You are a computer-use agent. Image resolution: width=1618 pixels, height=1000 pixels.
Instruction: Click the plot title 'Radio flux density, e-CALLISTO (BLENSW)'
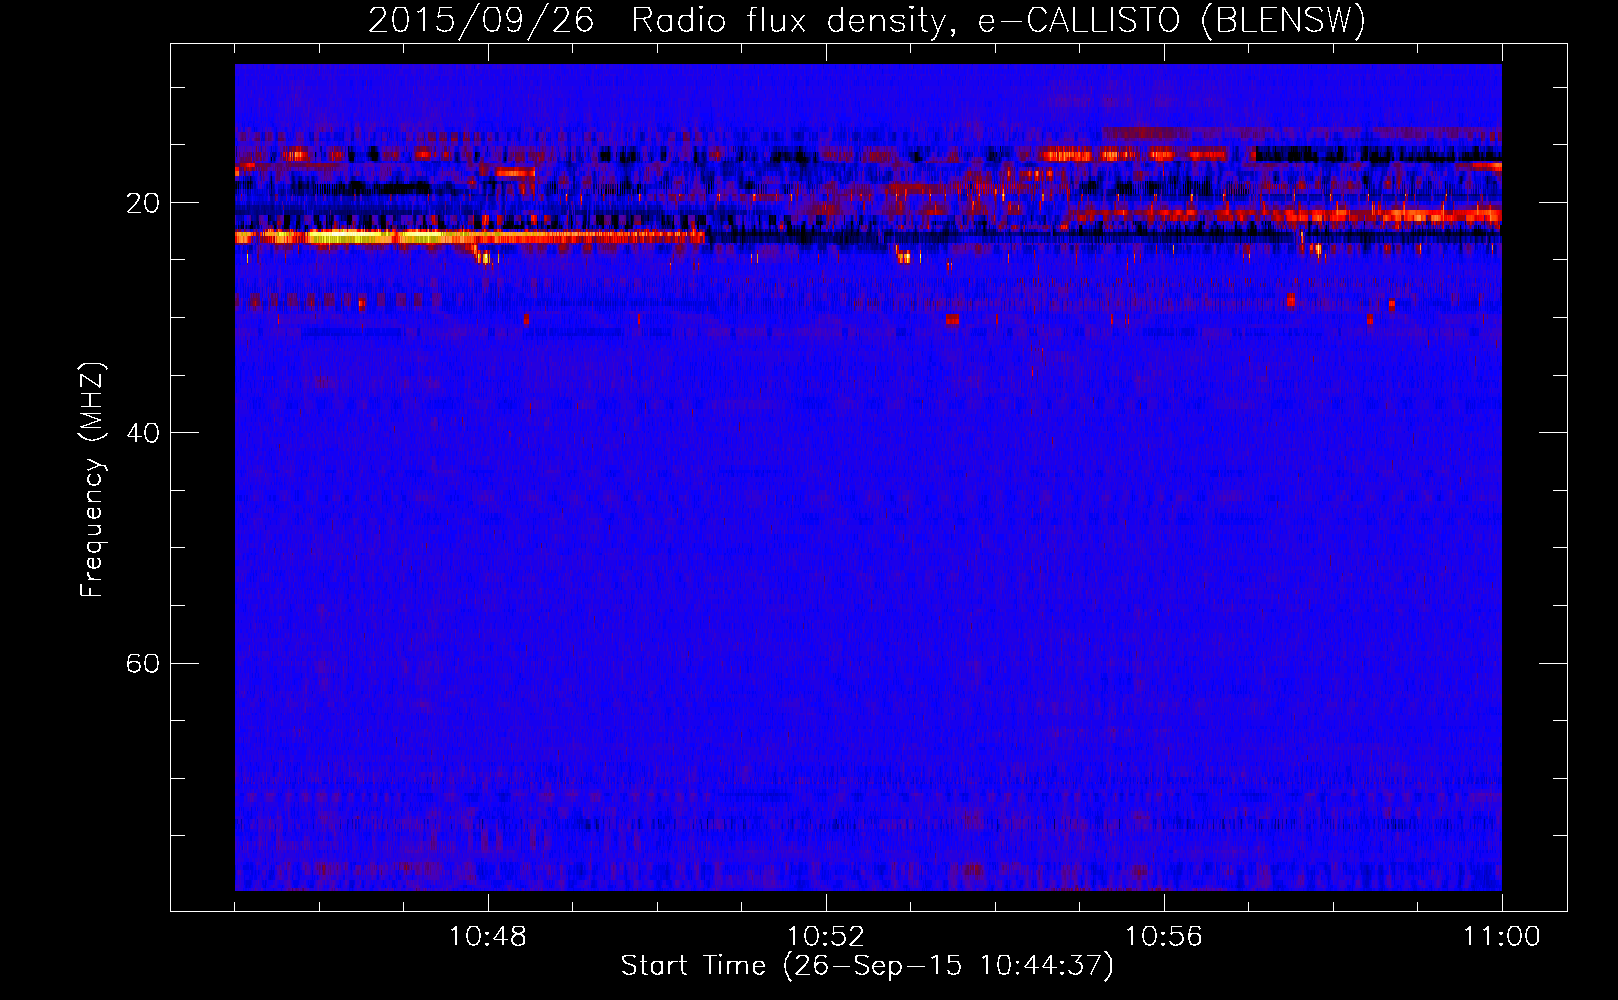pos(998,20)
